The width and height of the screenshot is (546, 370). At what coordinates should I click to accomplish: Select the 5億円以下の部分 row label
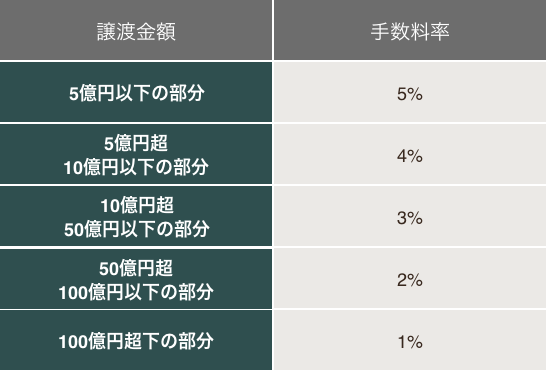coord(136,92)
